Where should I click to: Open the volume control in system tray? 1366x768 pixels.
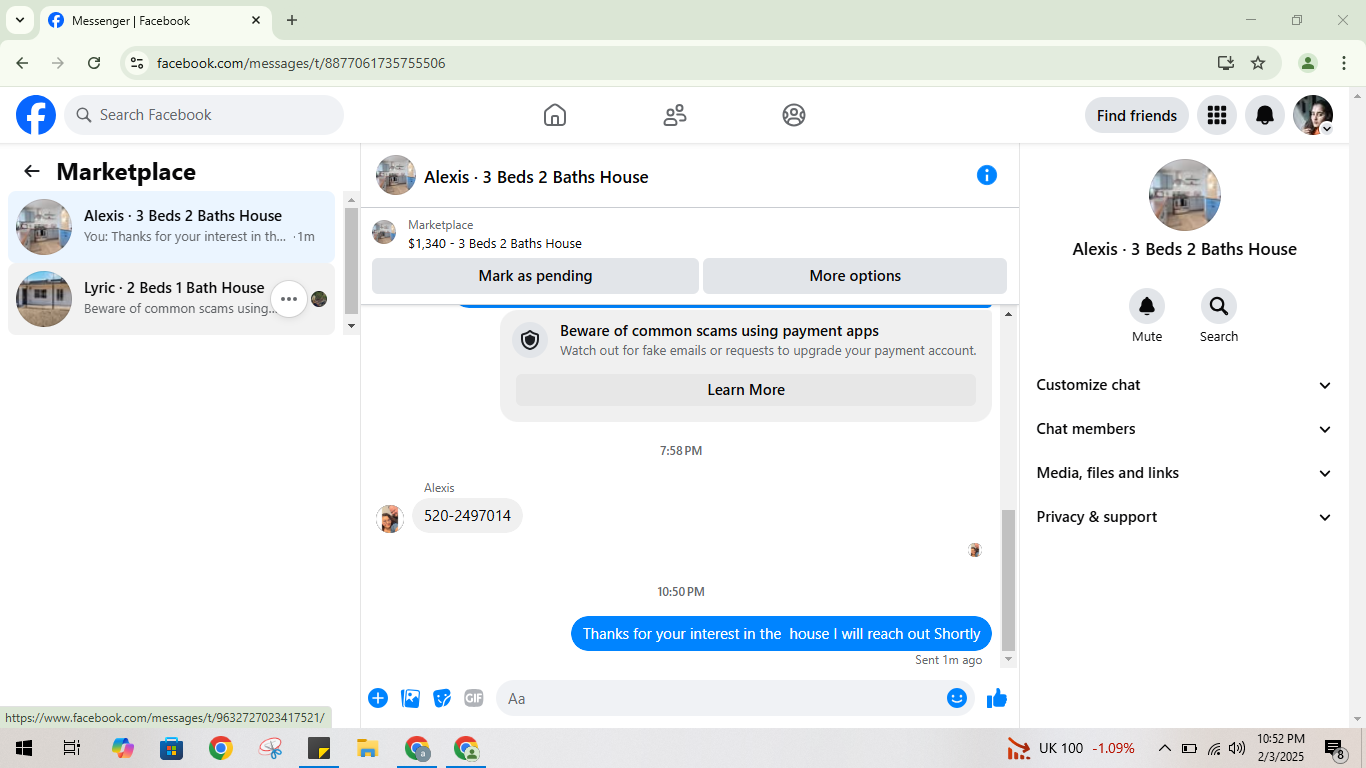[x=1237, y=748]
